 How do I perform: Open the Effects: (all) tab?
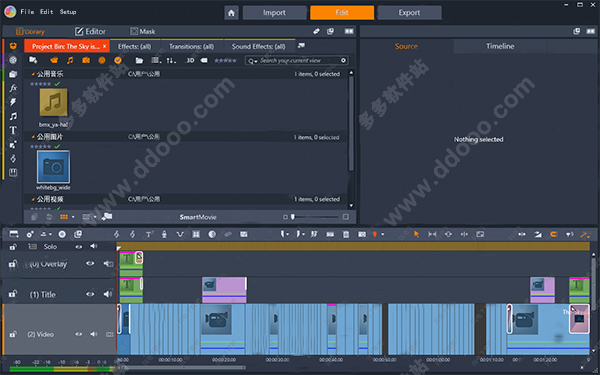135,47
